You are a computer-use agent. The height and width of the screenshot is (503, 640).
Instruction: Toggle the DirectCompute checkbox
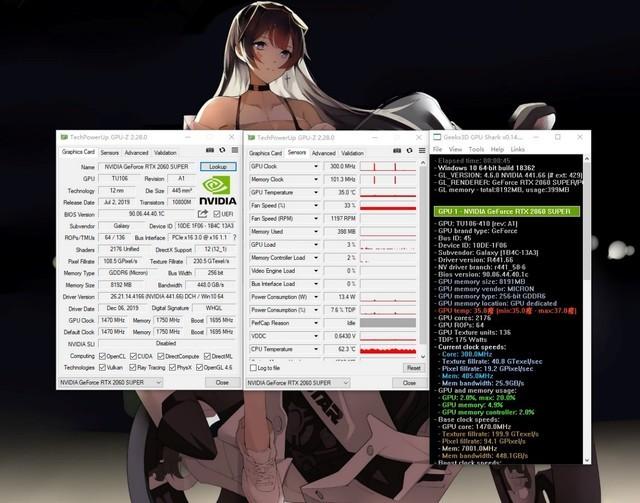pos(161,356)
